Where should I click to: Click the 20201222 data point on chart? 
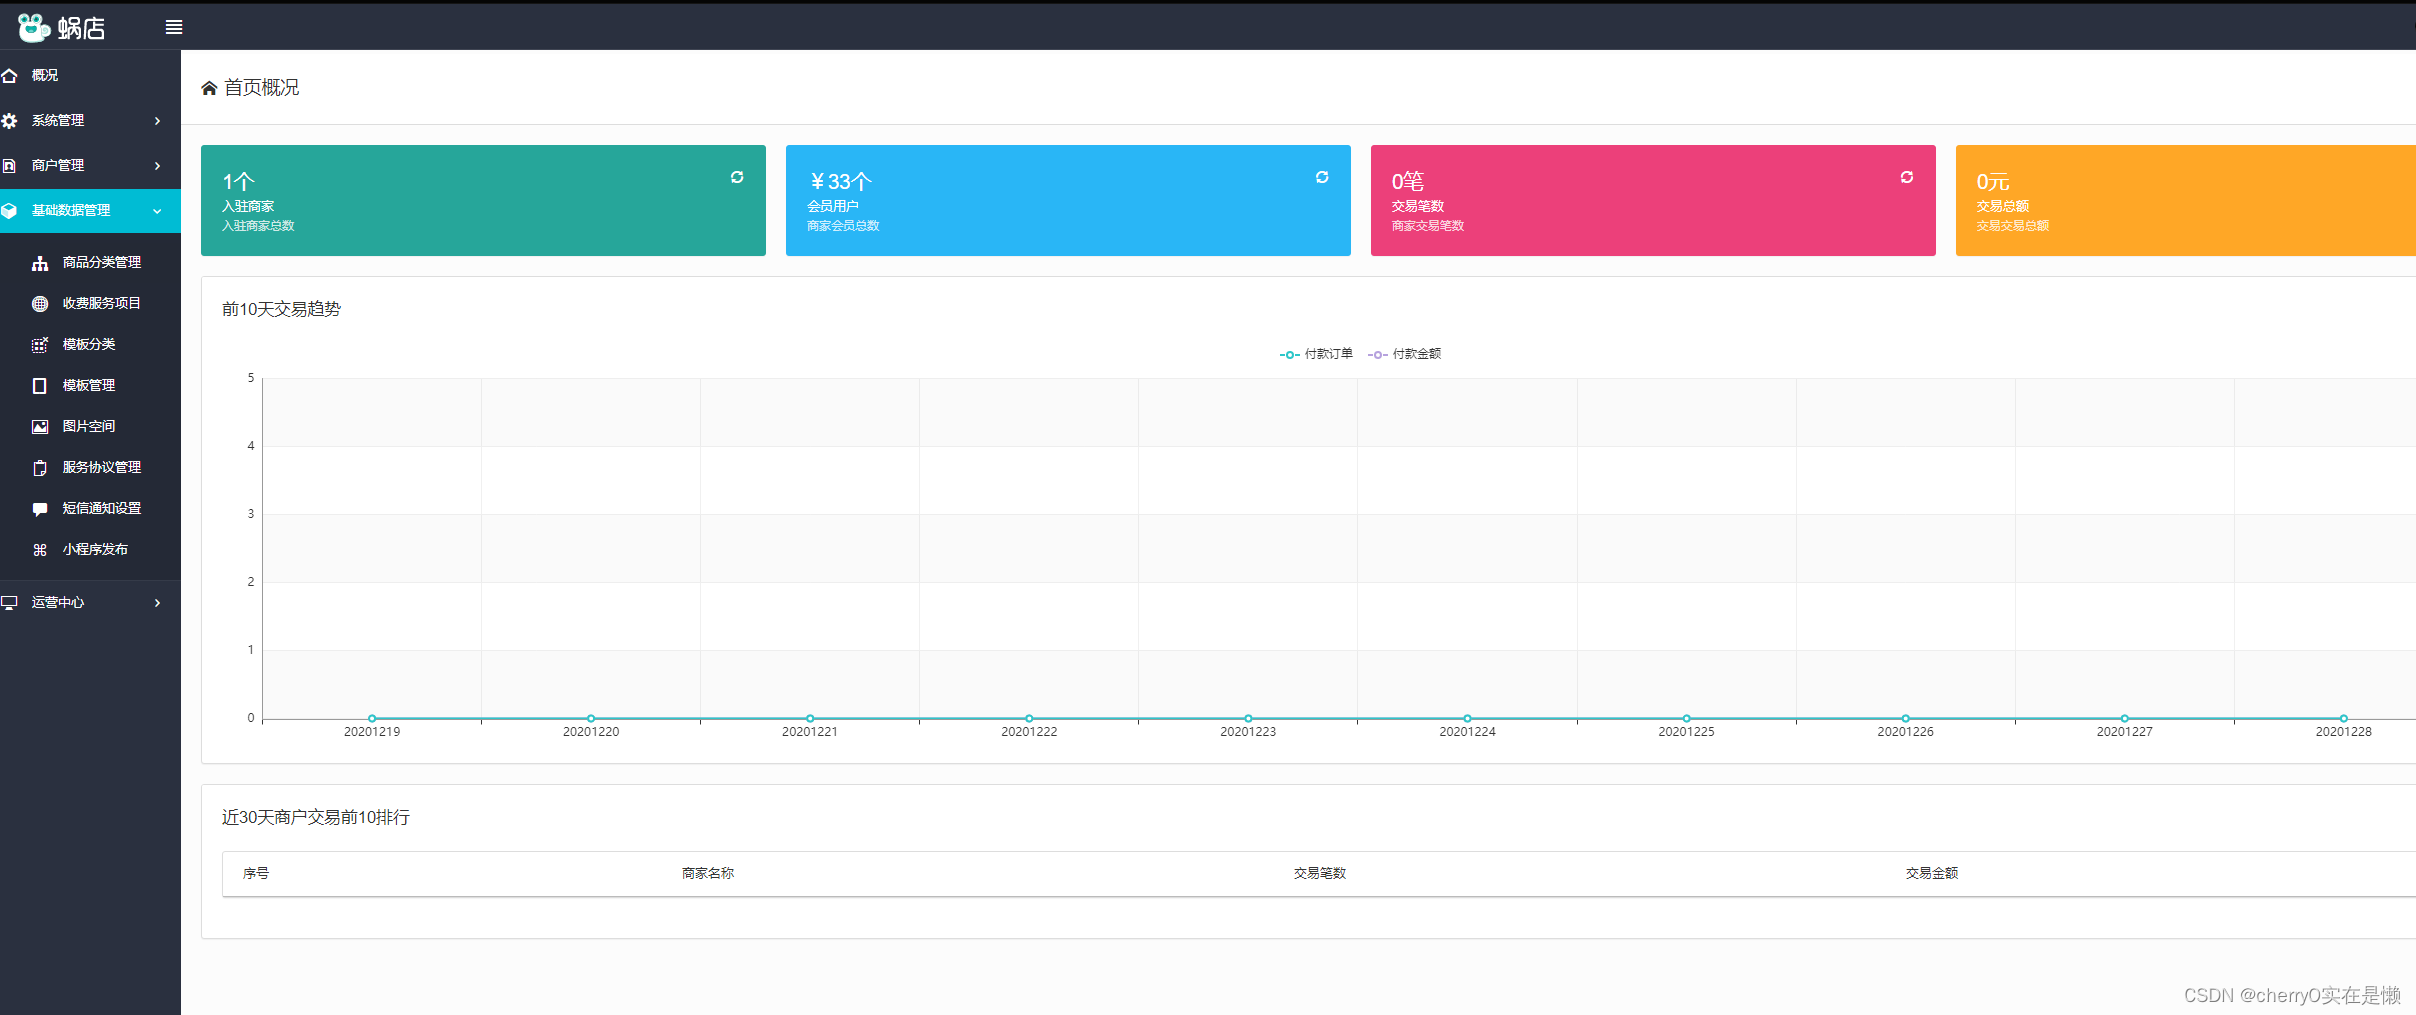(x=1029, y=718)
